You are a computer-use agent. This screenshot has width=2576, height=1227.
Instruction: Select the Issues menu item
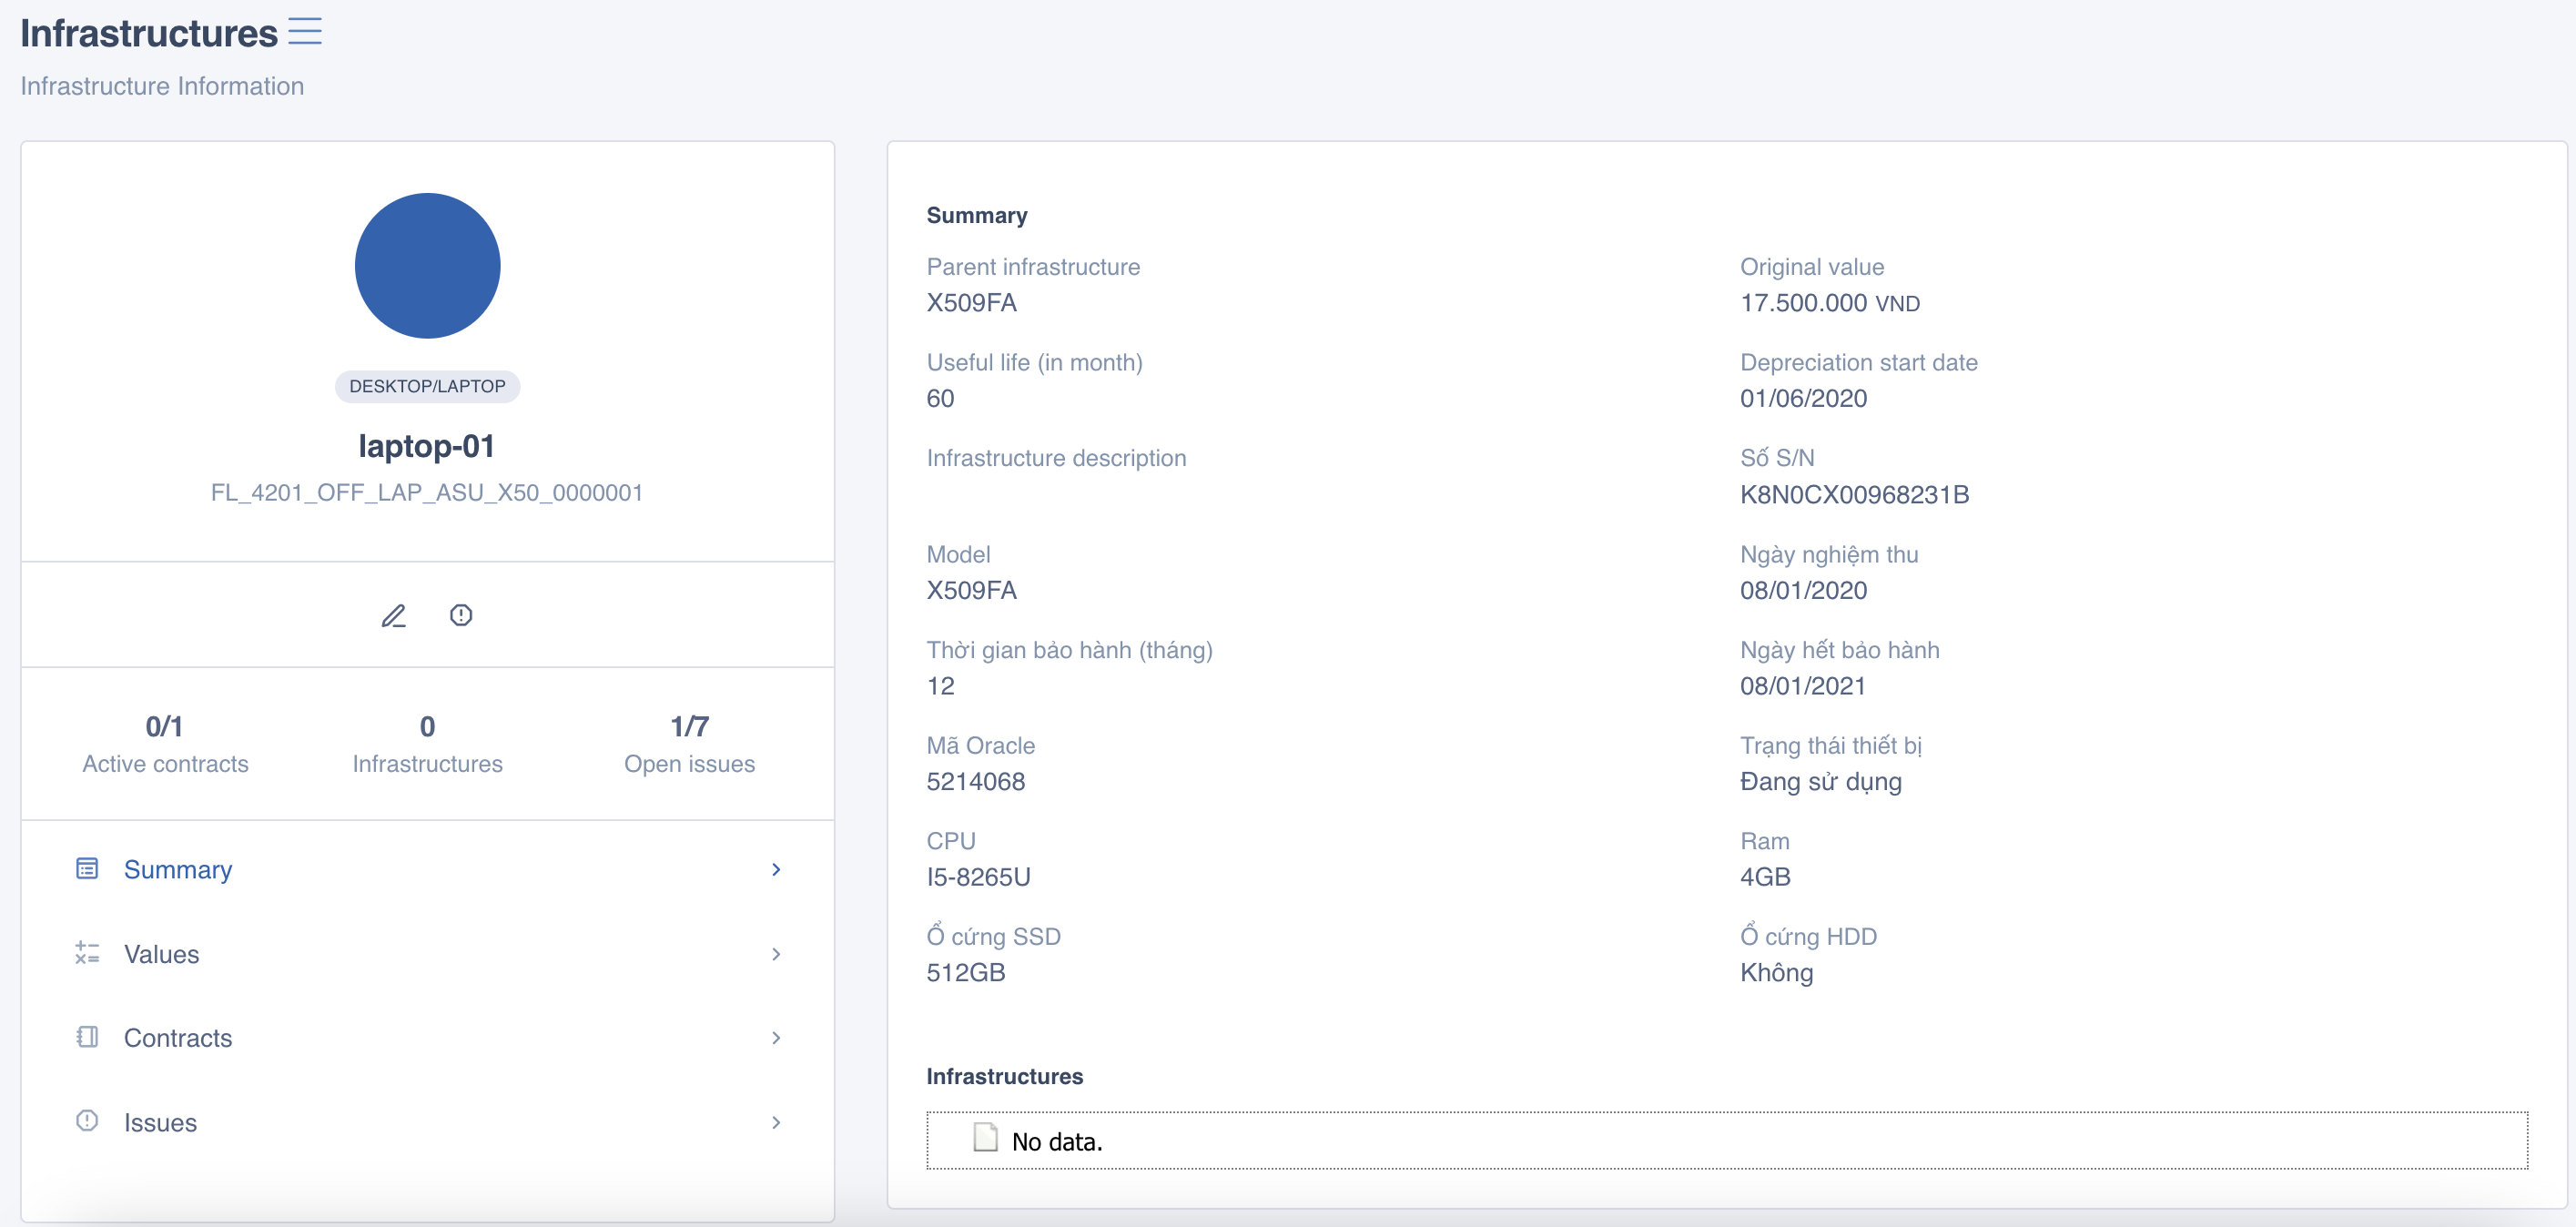point(160,1122)
